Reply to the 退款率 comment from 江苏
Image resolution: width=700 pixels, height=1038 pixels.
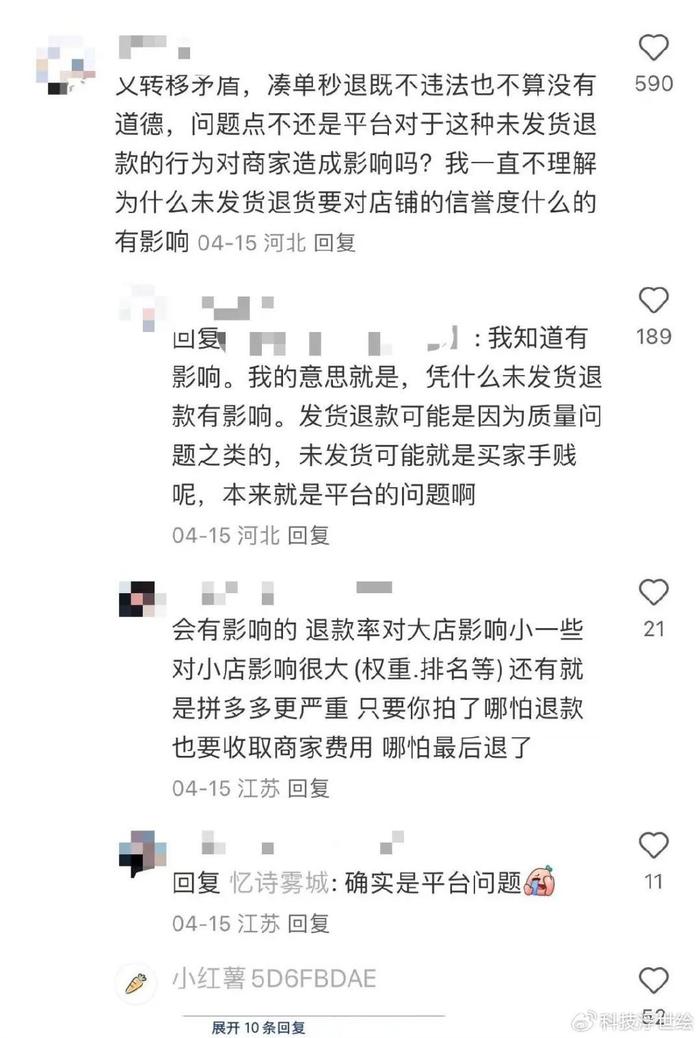click(x=309, y=788)
